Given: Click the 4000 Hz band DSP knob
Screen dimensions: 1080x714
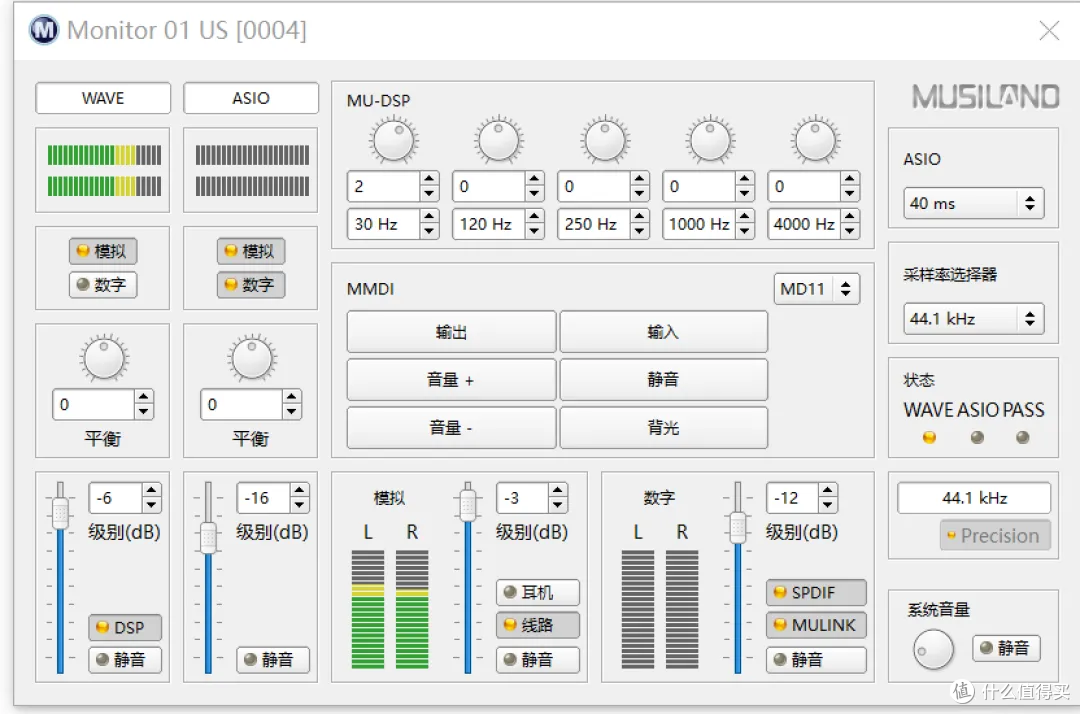Looking at the screenshot, I should click(816, 140).
